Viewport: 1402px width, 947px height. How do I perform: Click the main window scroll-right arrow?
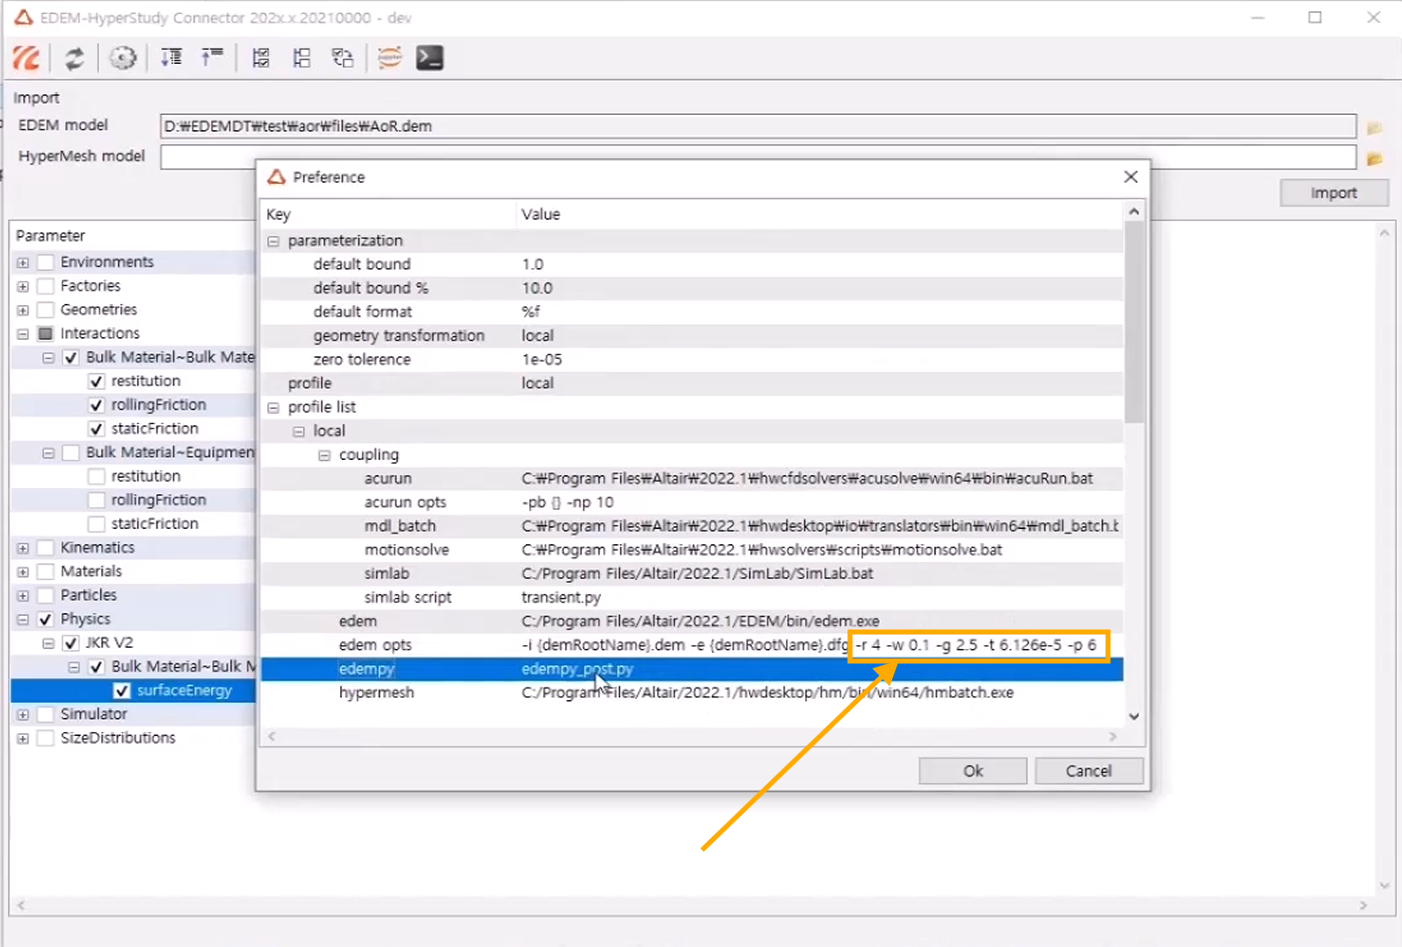coord(1363,905)
